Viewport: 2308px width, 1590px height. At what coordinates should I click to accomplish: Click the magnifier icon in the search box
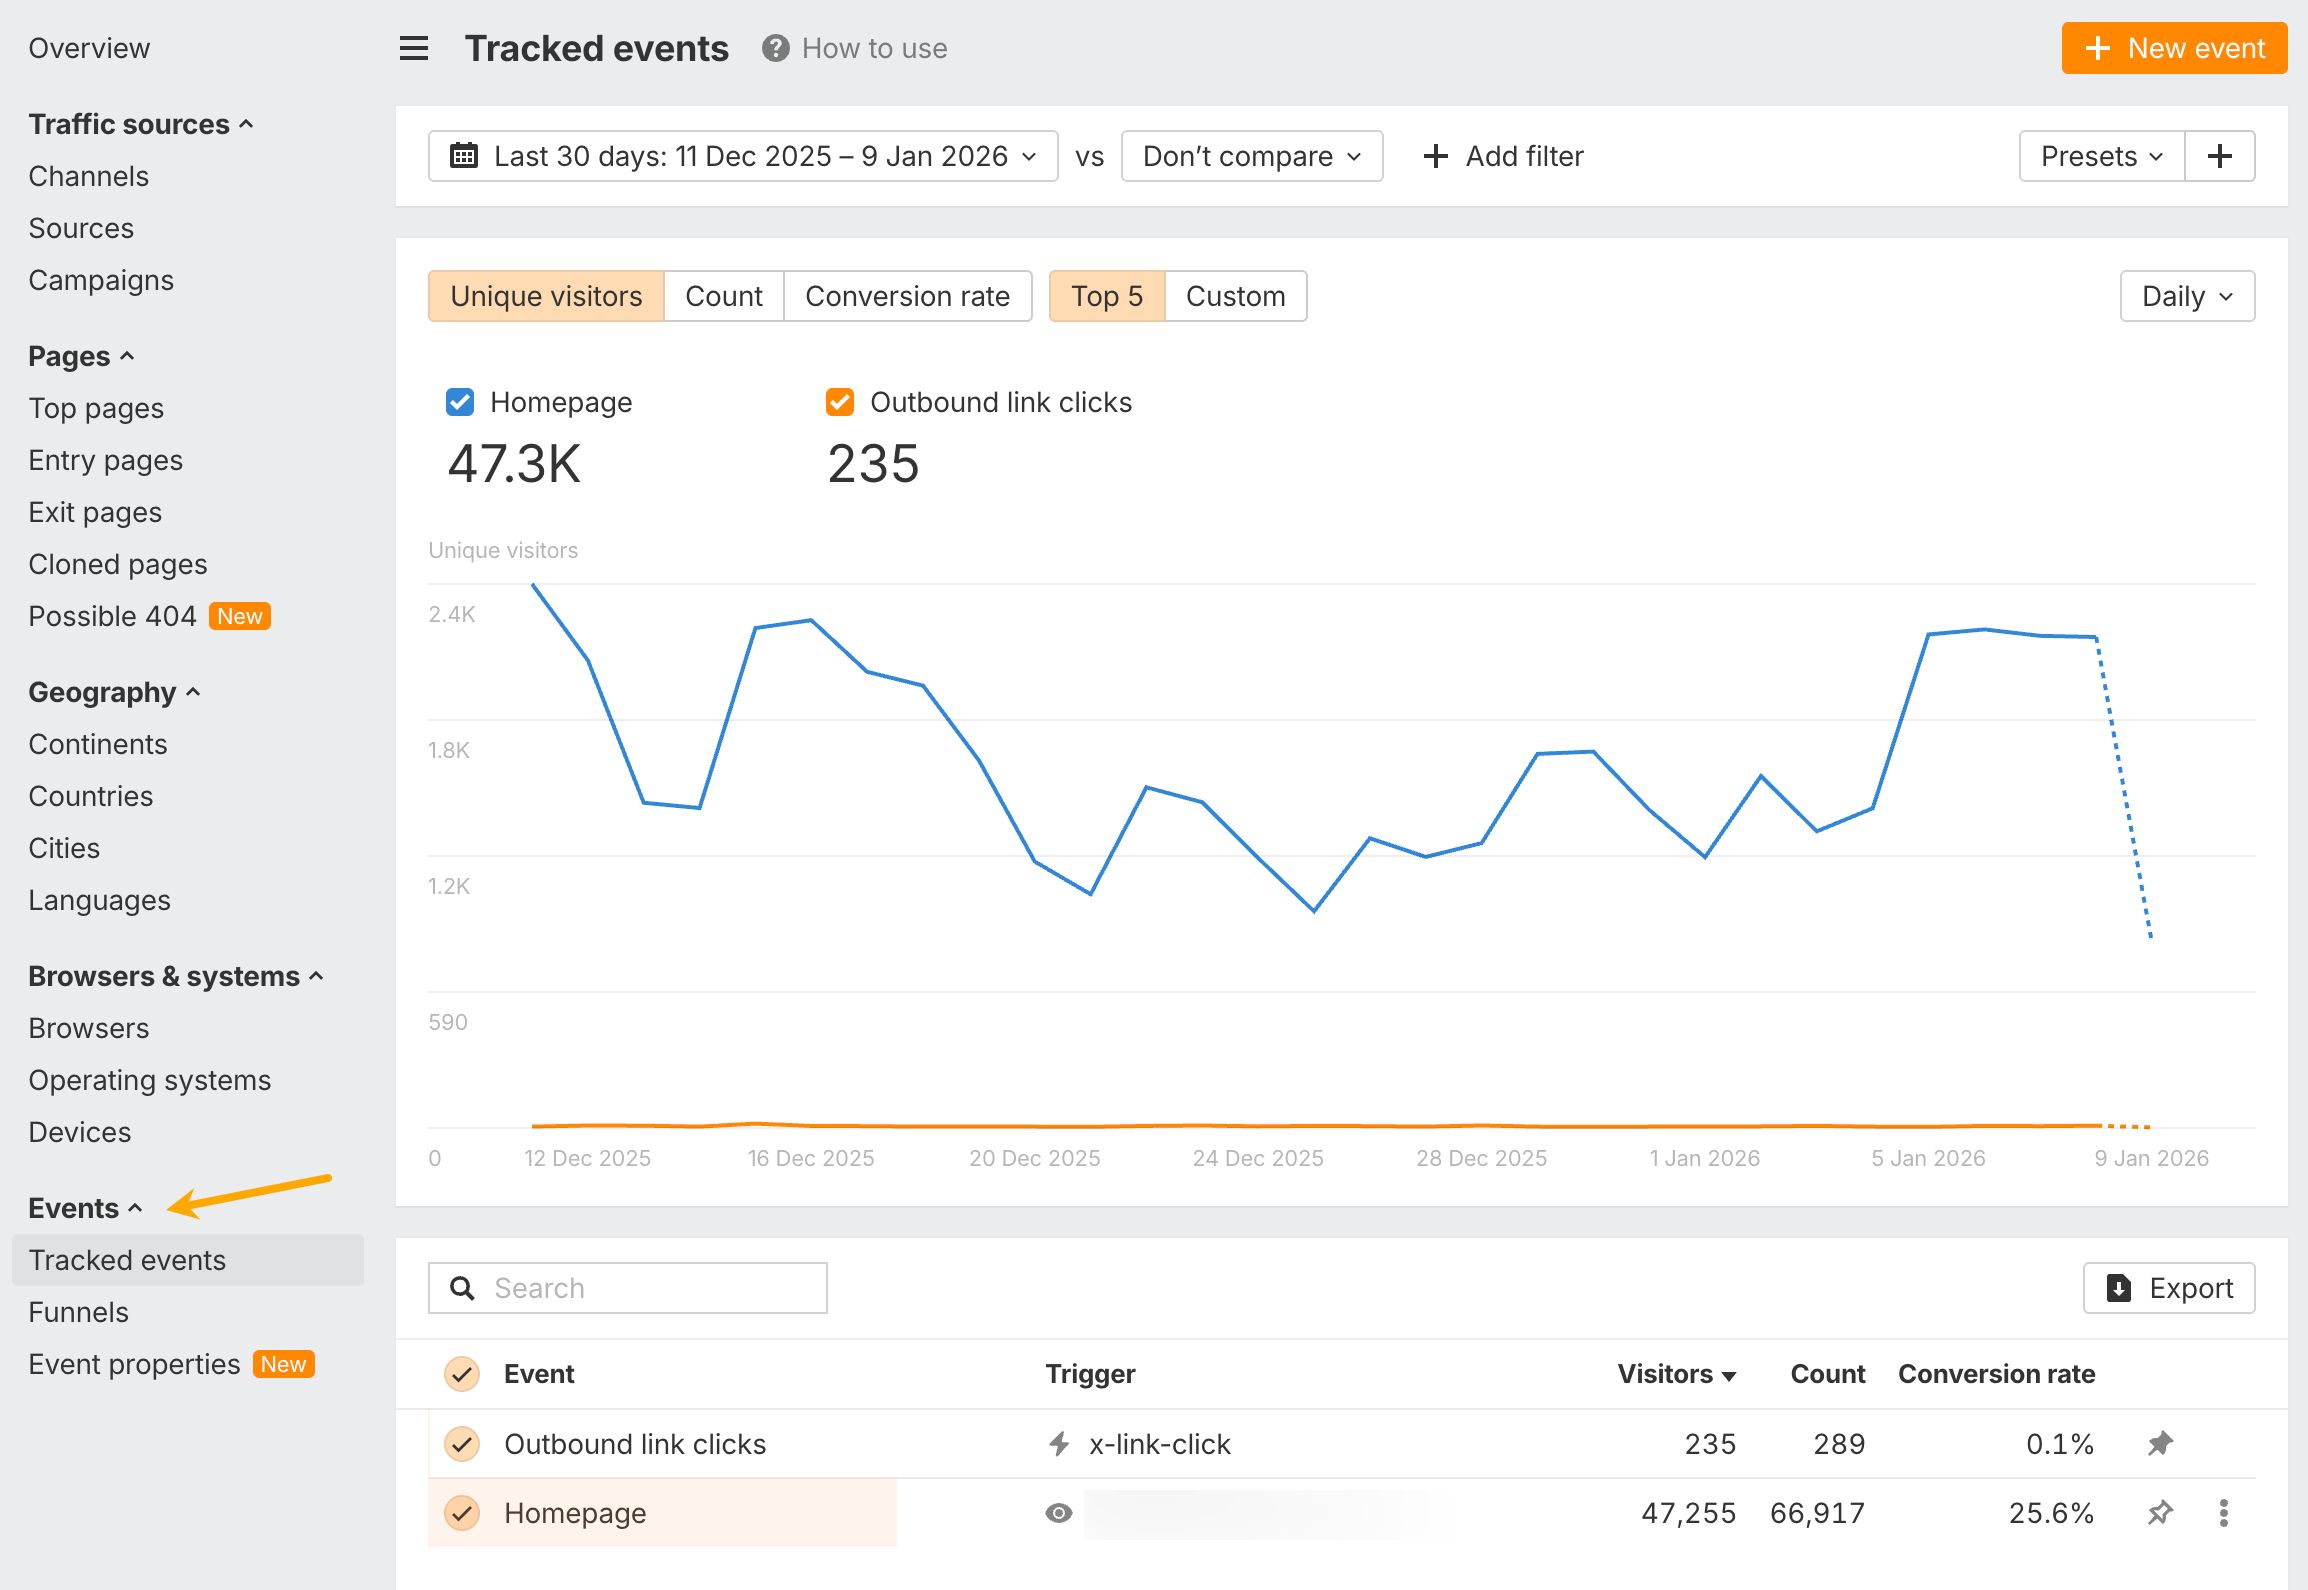coord(462,1288)
